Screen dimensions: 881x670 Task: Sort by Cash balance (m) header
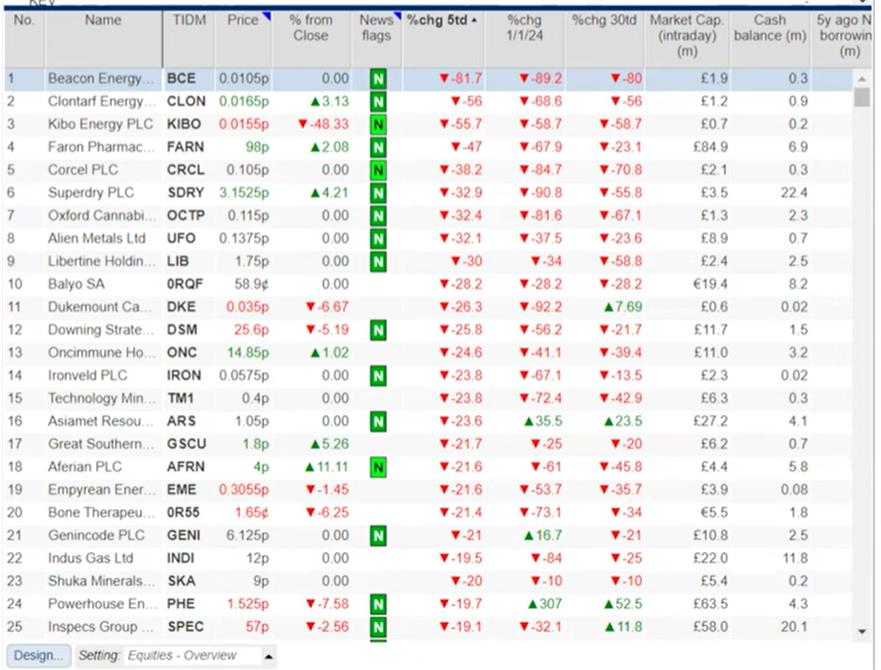(770, 38)
